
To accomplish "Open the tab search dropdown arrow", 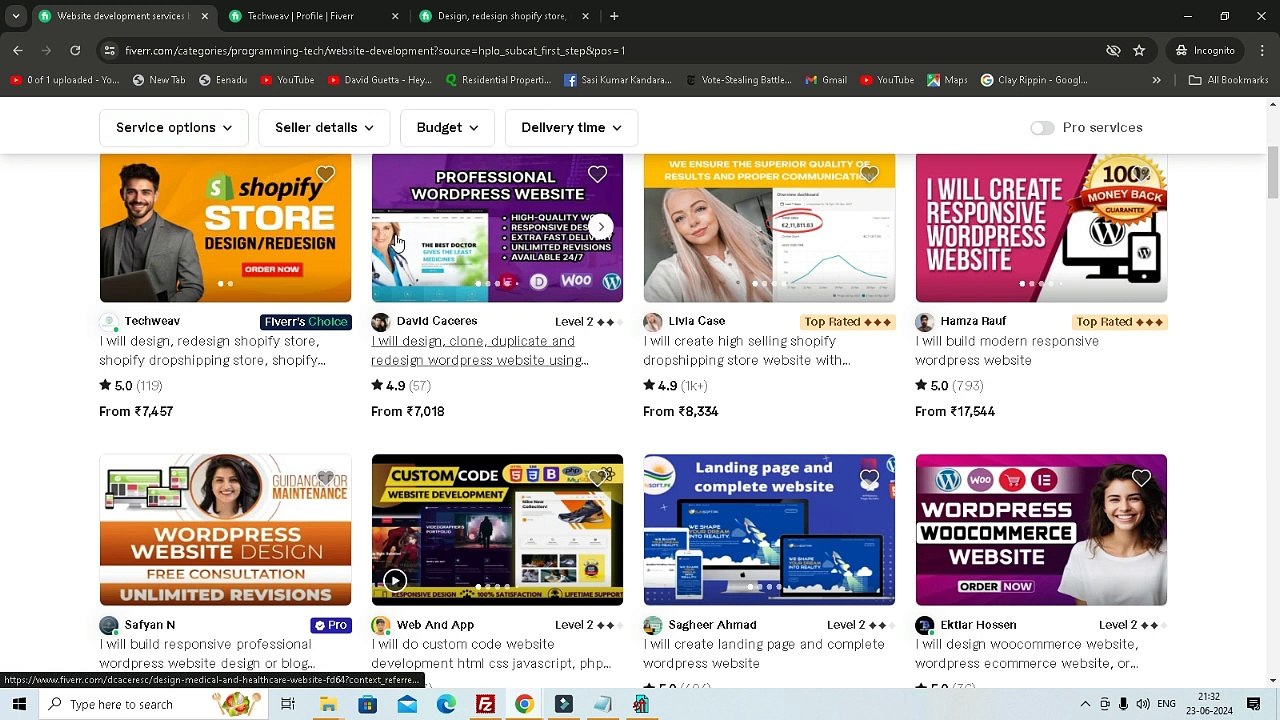I will 15,16.
